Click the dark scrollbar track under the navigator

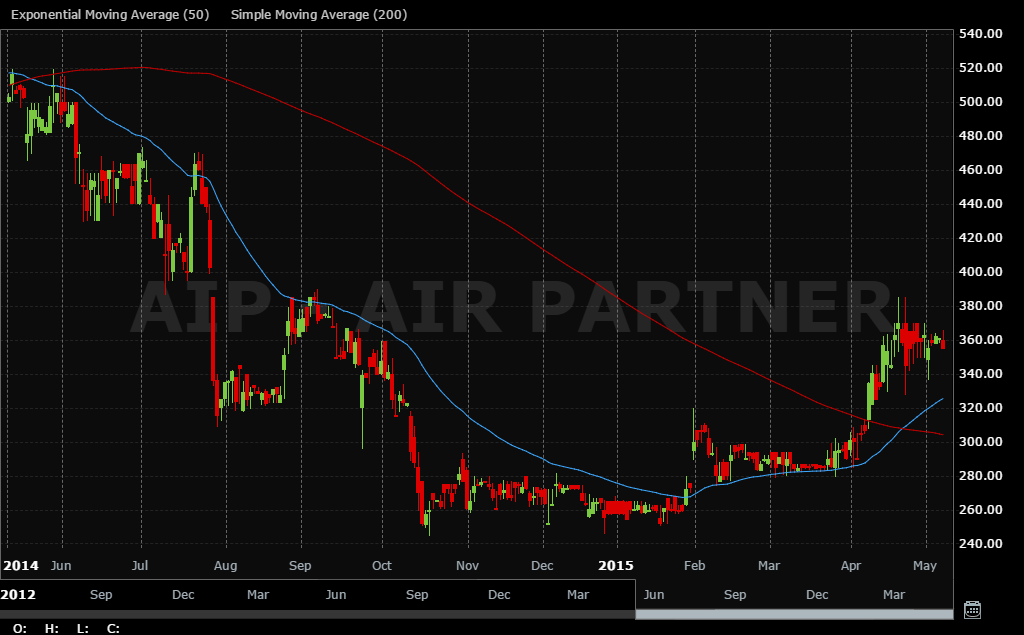pos(316,614)
